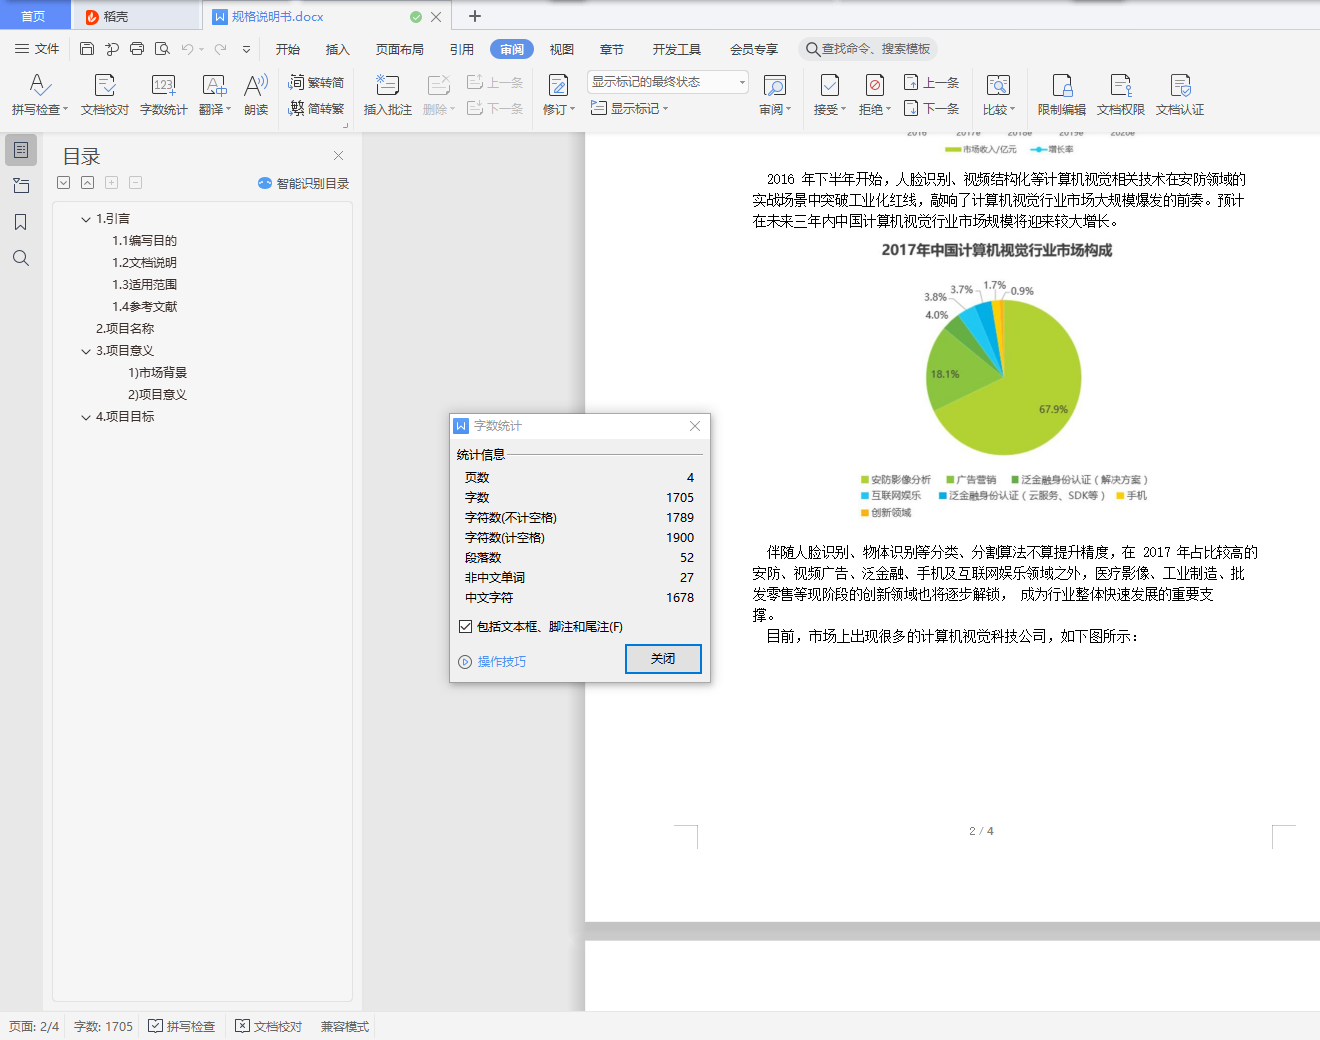Convert text with 繁转简
The image size is (1320, 1040).
tap(316, 82)
